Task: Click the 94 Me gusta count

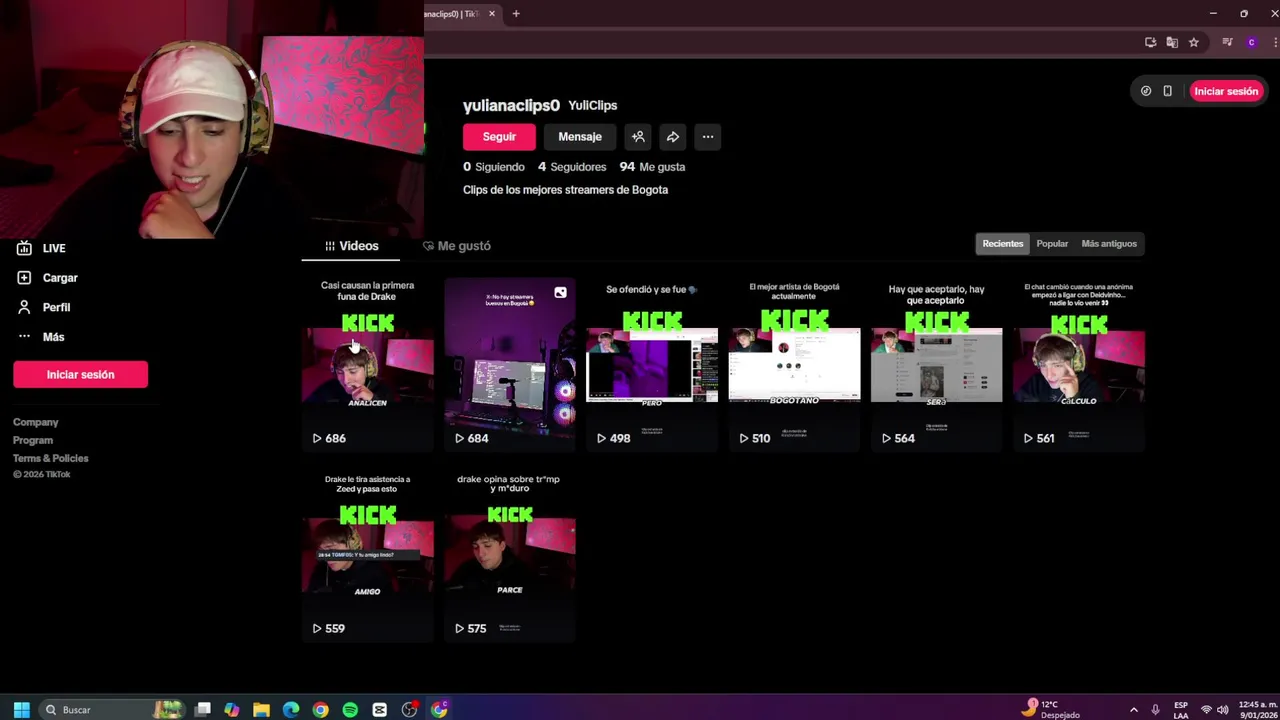Action: click(652, 167)
